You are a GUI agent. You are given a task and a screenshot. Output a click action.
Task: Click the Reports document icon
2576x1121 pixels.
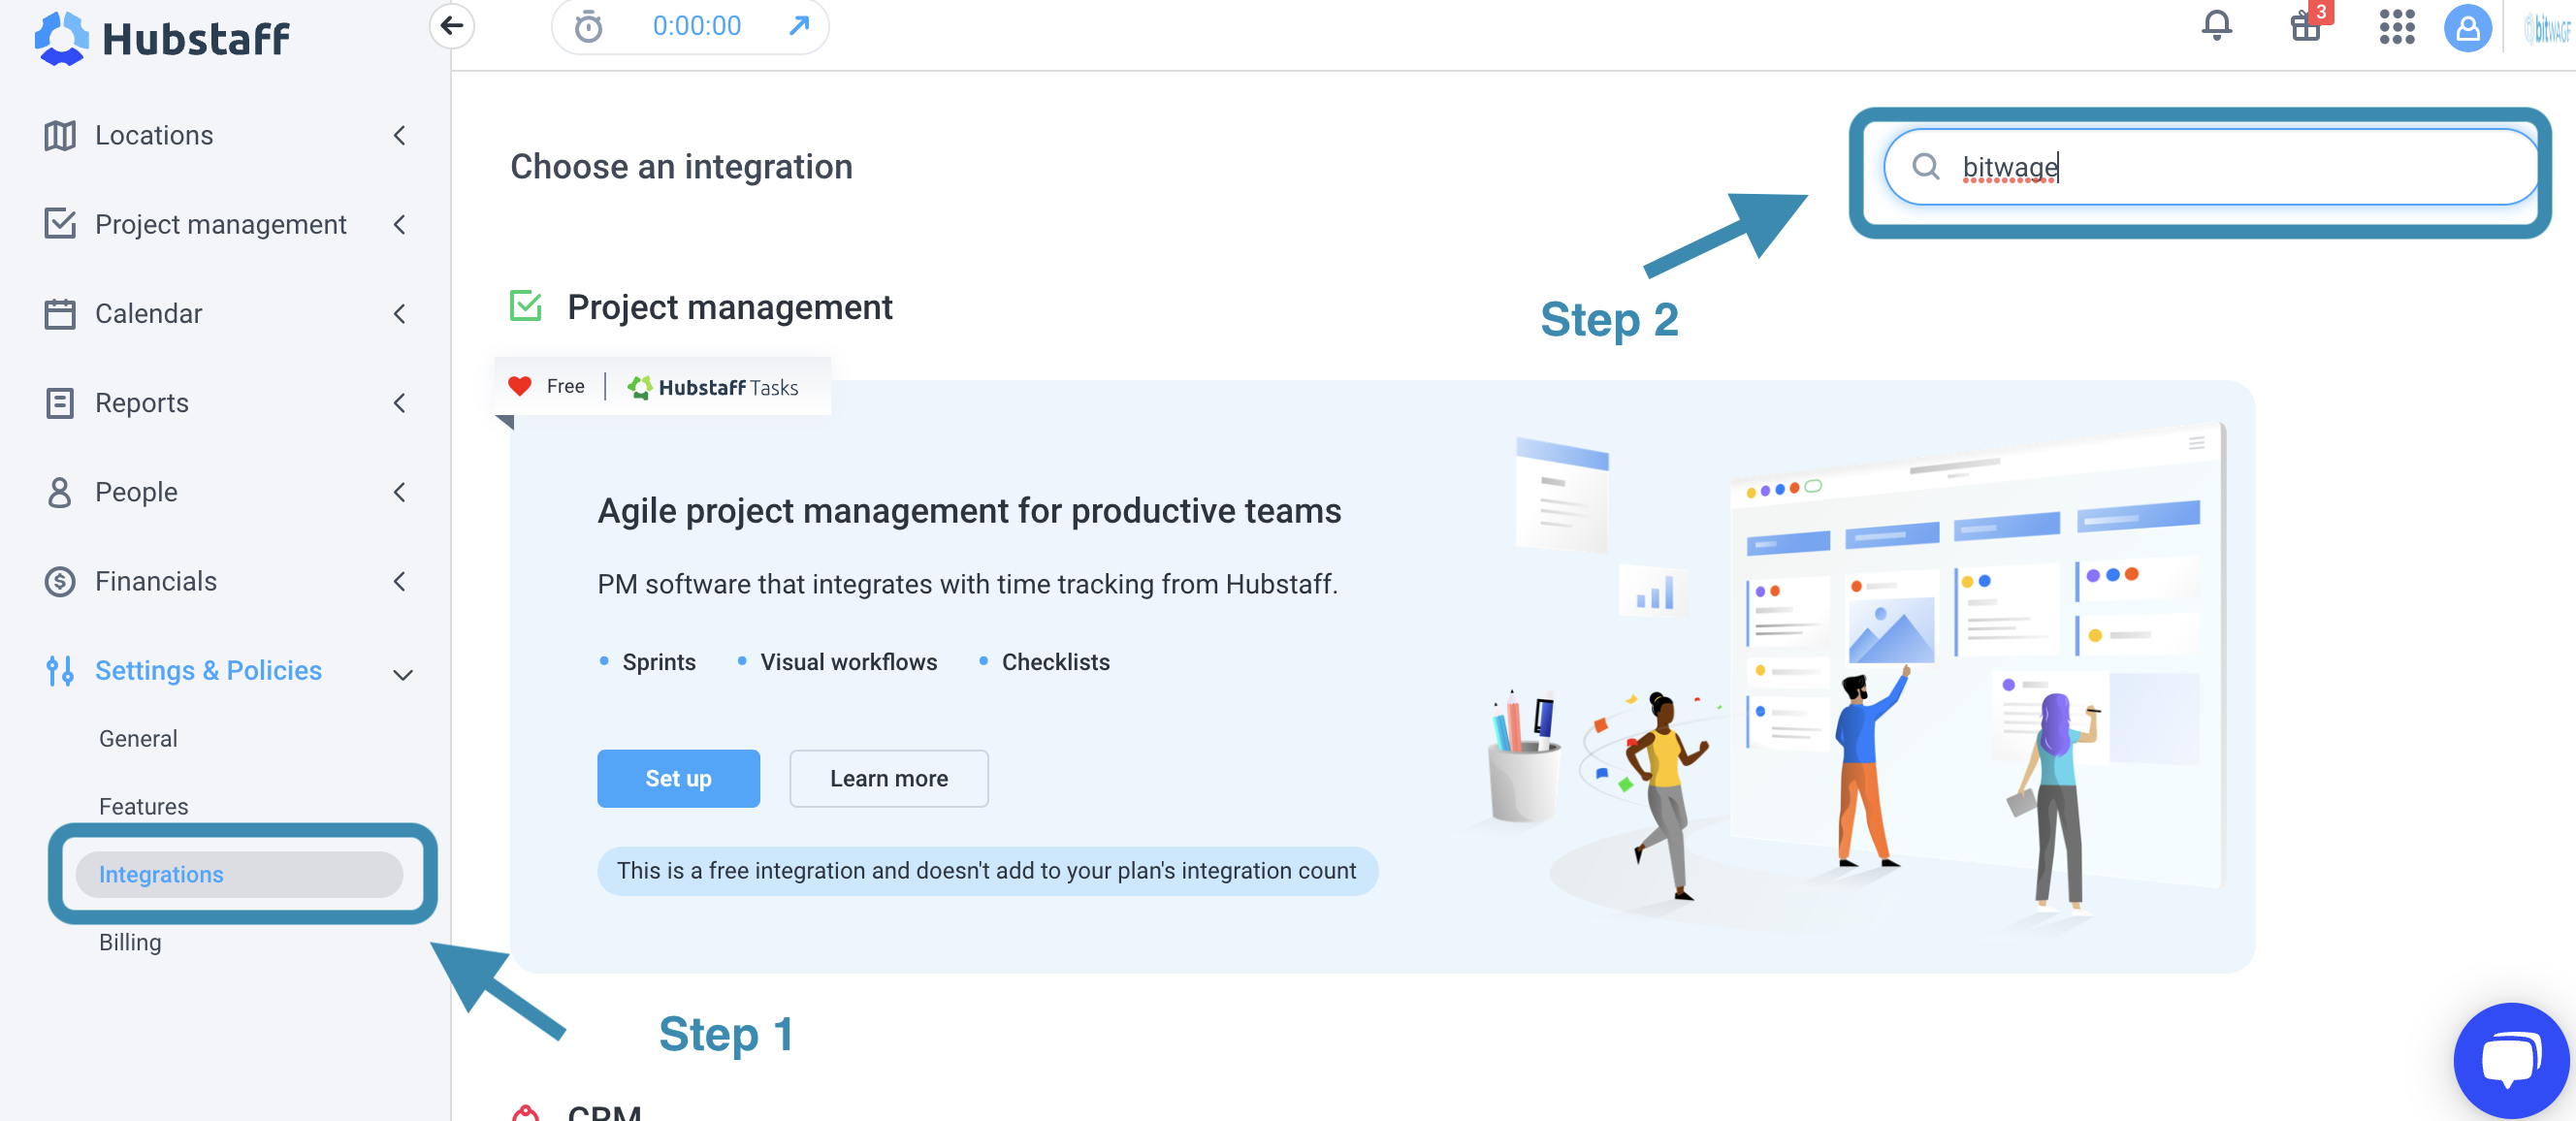click(60, 403)
